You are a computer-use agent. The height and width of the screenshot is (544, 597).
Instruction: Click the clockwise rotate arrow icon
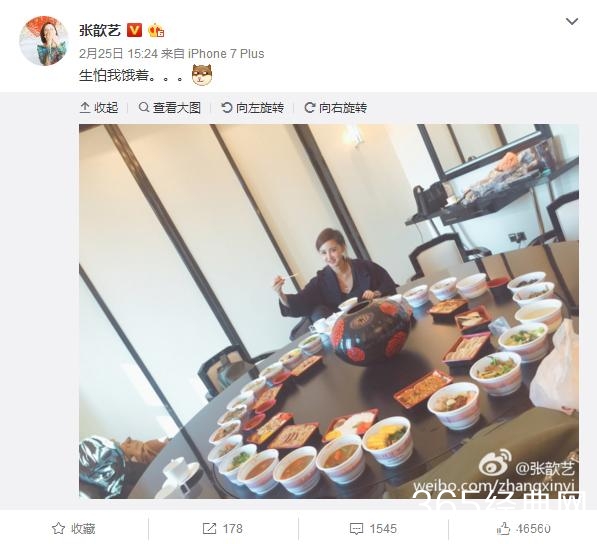click(x=310, y=108)
